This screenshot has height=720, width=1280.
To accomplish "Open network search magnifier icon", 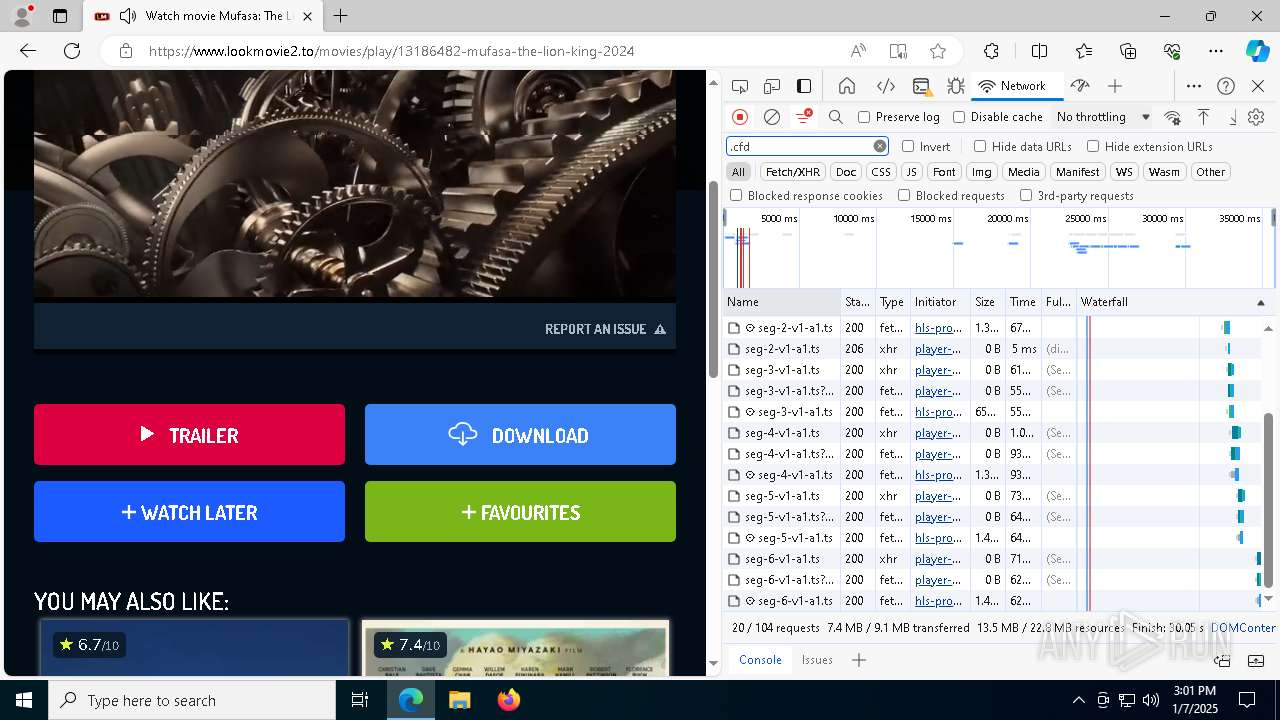I will 836,117.
